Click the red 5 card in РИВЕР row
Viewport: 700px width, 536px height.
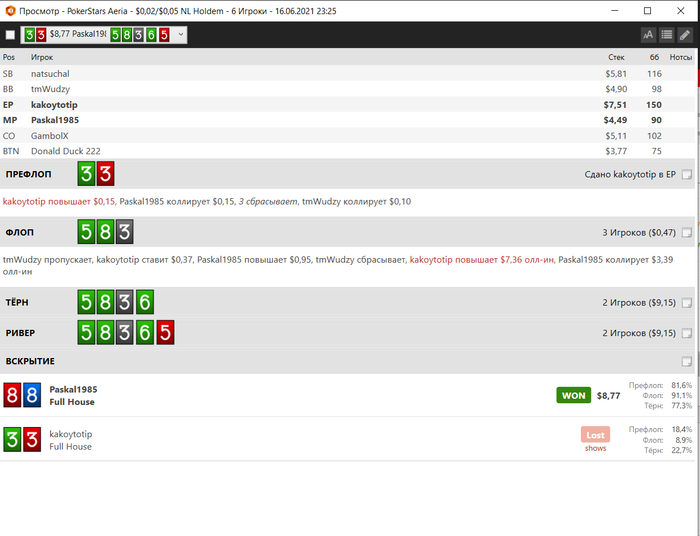(165, 332)
